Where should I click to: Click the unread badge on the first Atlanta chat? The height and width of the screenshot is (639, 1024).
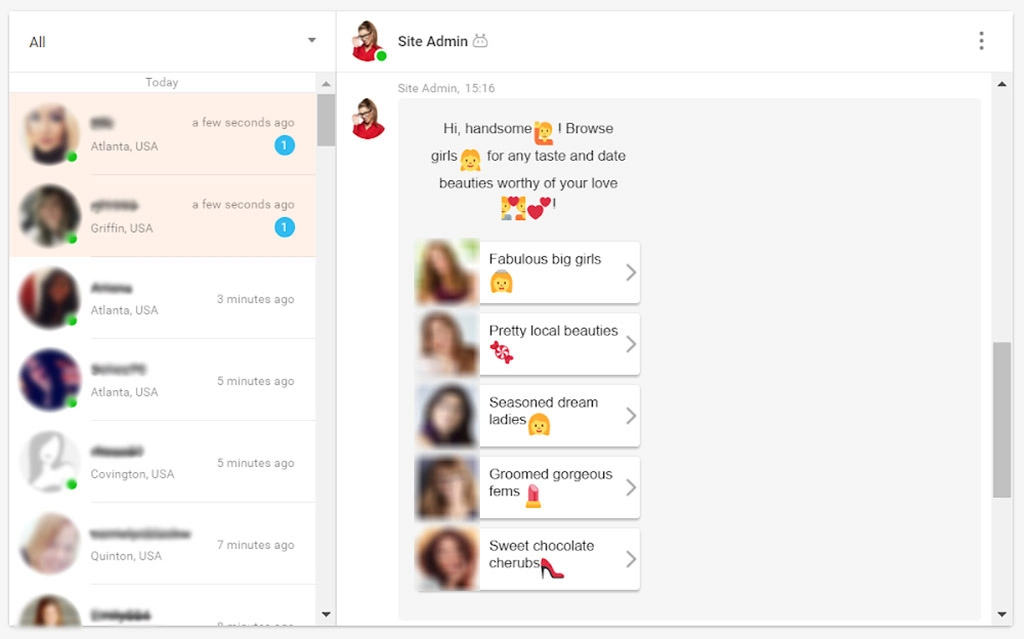pos(284,146)
